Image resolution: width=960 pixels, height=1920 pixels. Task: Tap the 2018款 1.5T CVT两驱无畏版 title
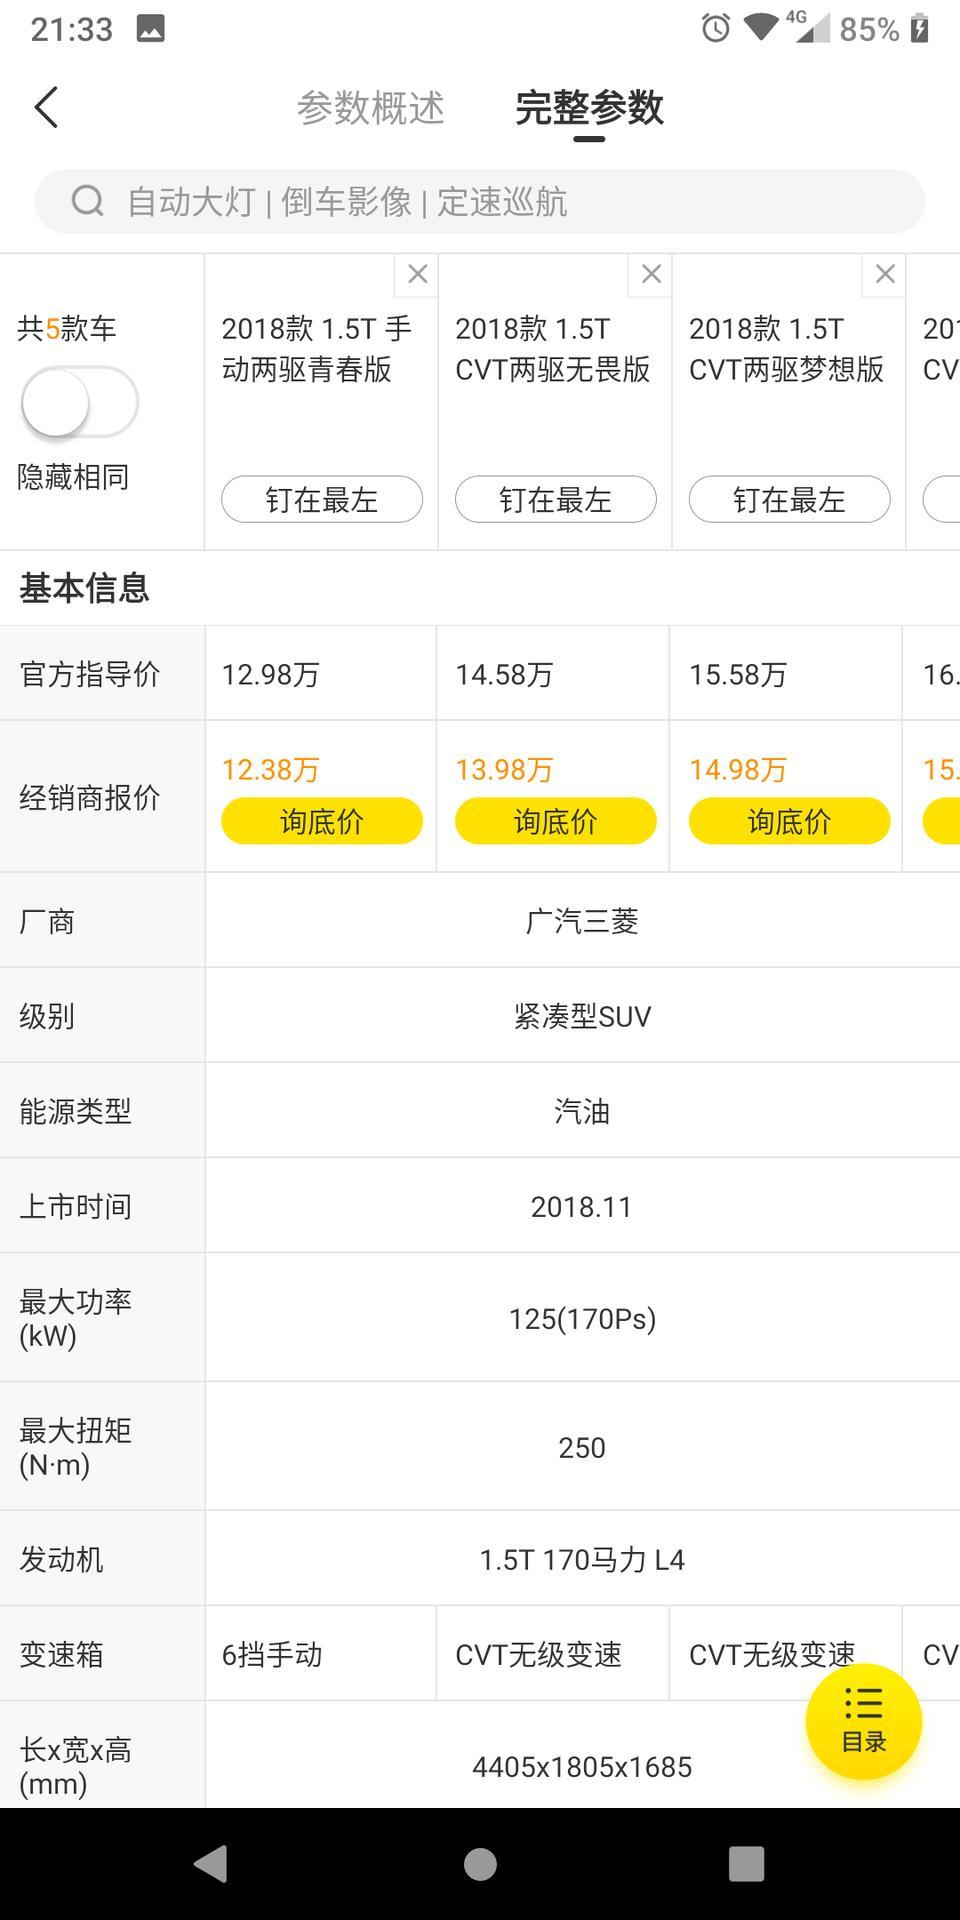(553, 349)
